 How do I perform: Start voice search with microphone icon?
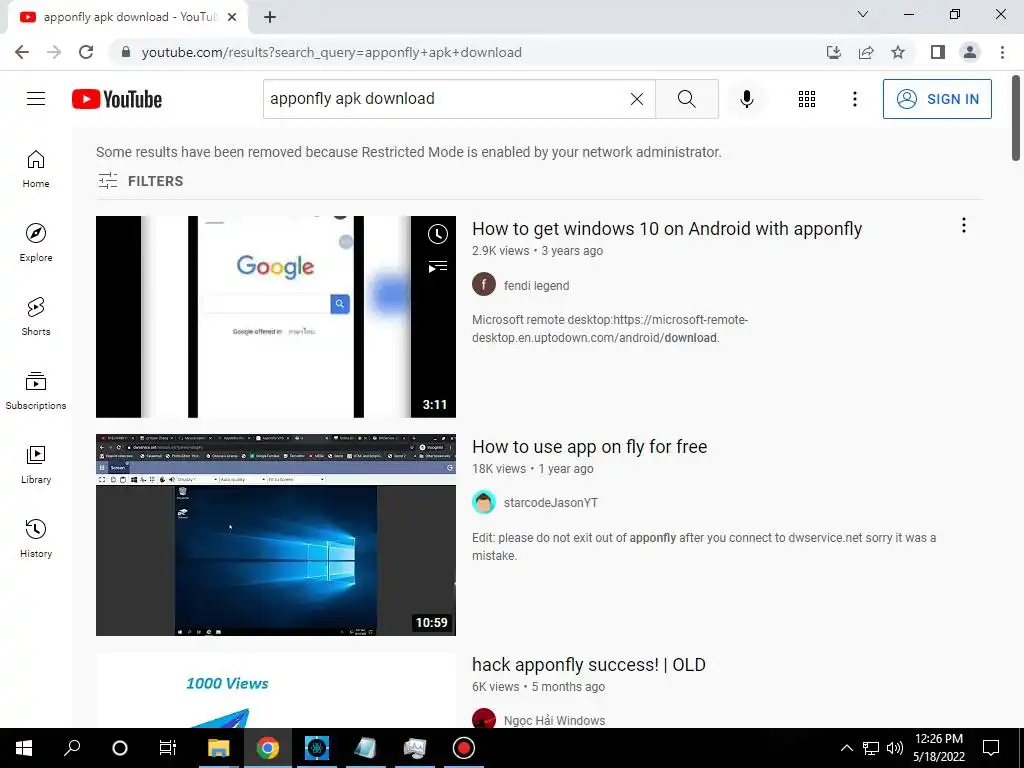pos(747,99)
